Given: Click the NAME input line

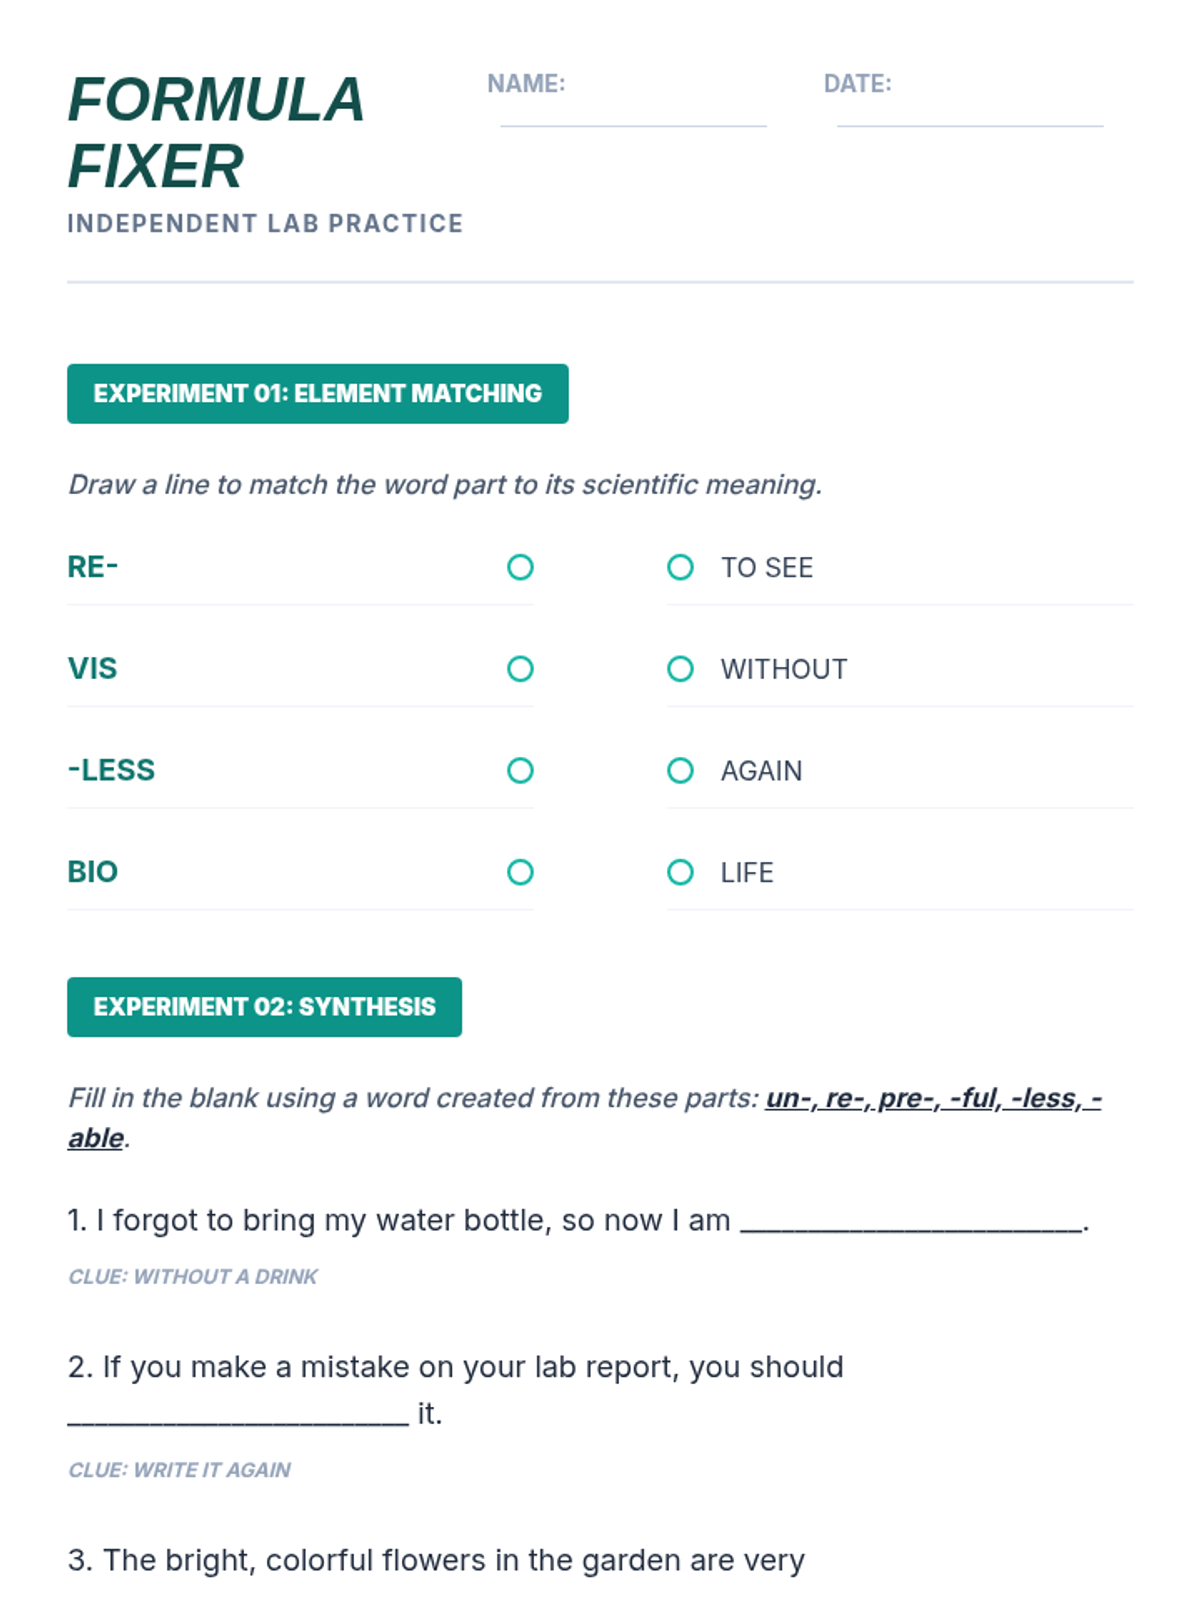Looking at the screenshot, I should tap(633, 112).
